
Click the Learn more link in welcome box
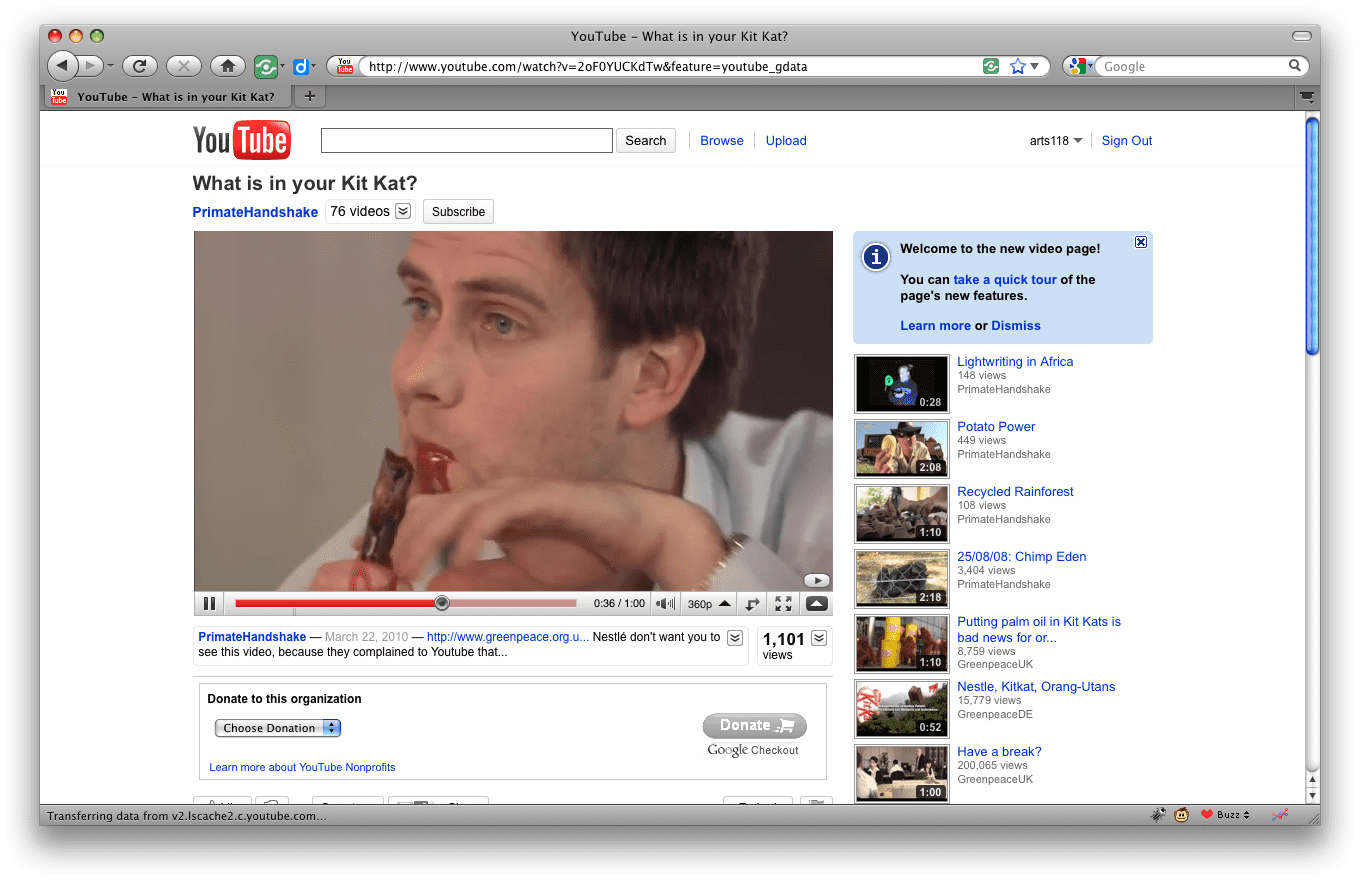[x=935, y=326]
